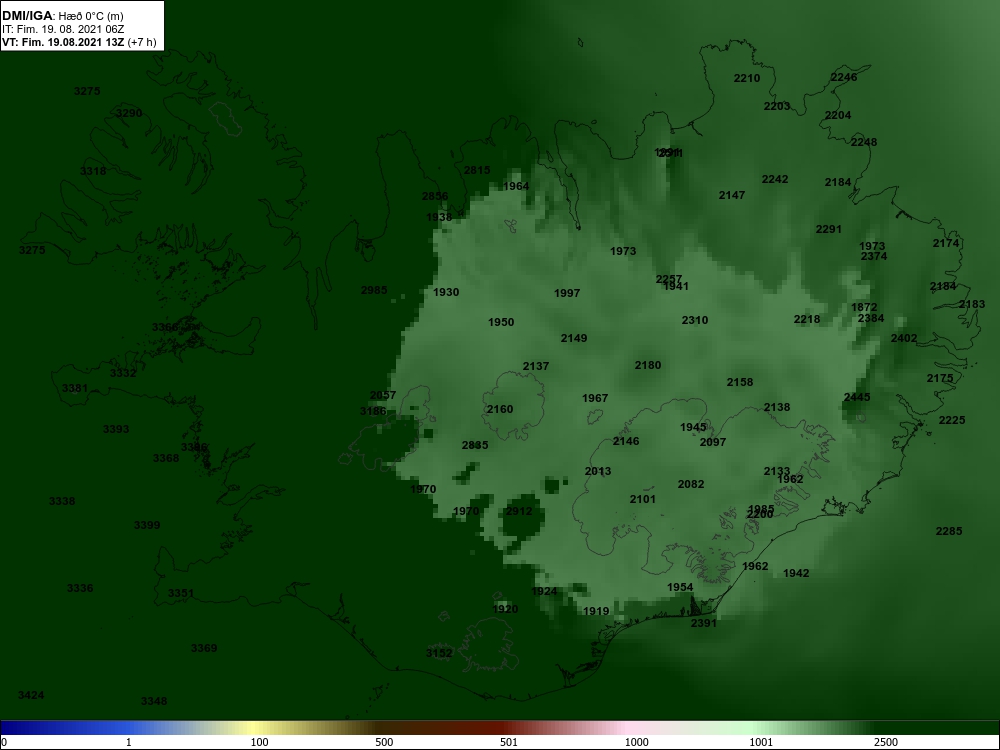
Task: Click the color scale label '2500'
Action: click(885, 742)
